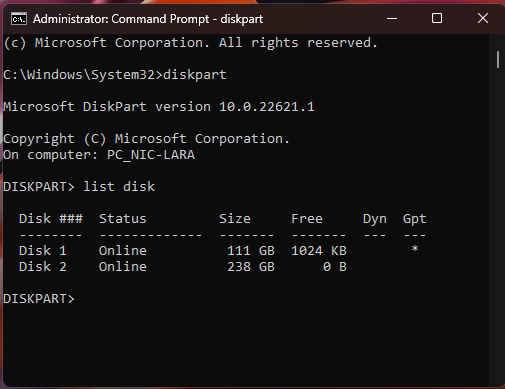The width and height of the screenshot is (505, 389).
Task: Click the 'Disk 2' row entry
Action: coord(43,267)
